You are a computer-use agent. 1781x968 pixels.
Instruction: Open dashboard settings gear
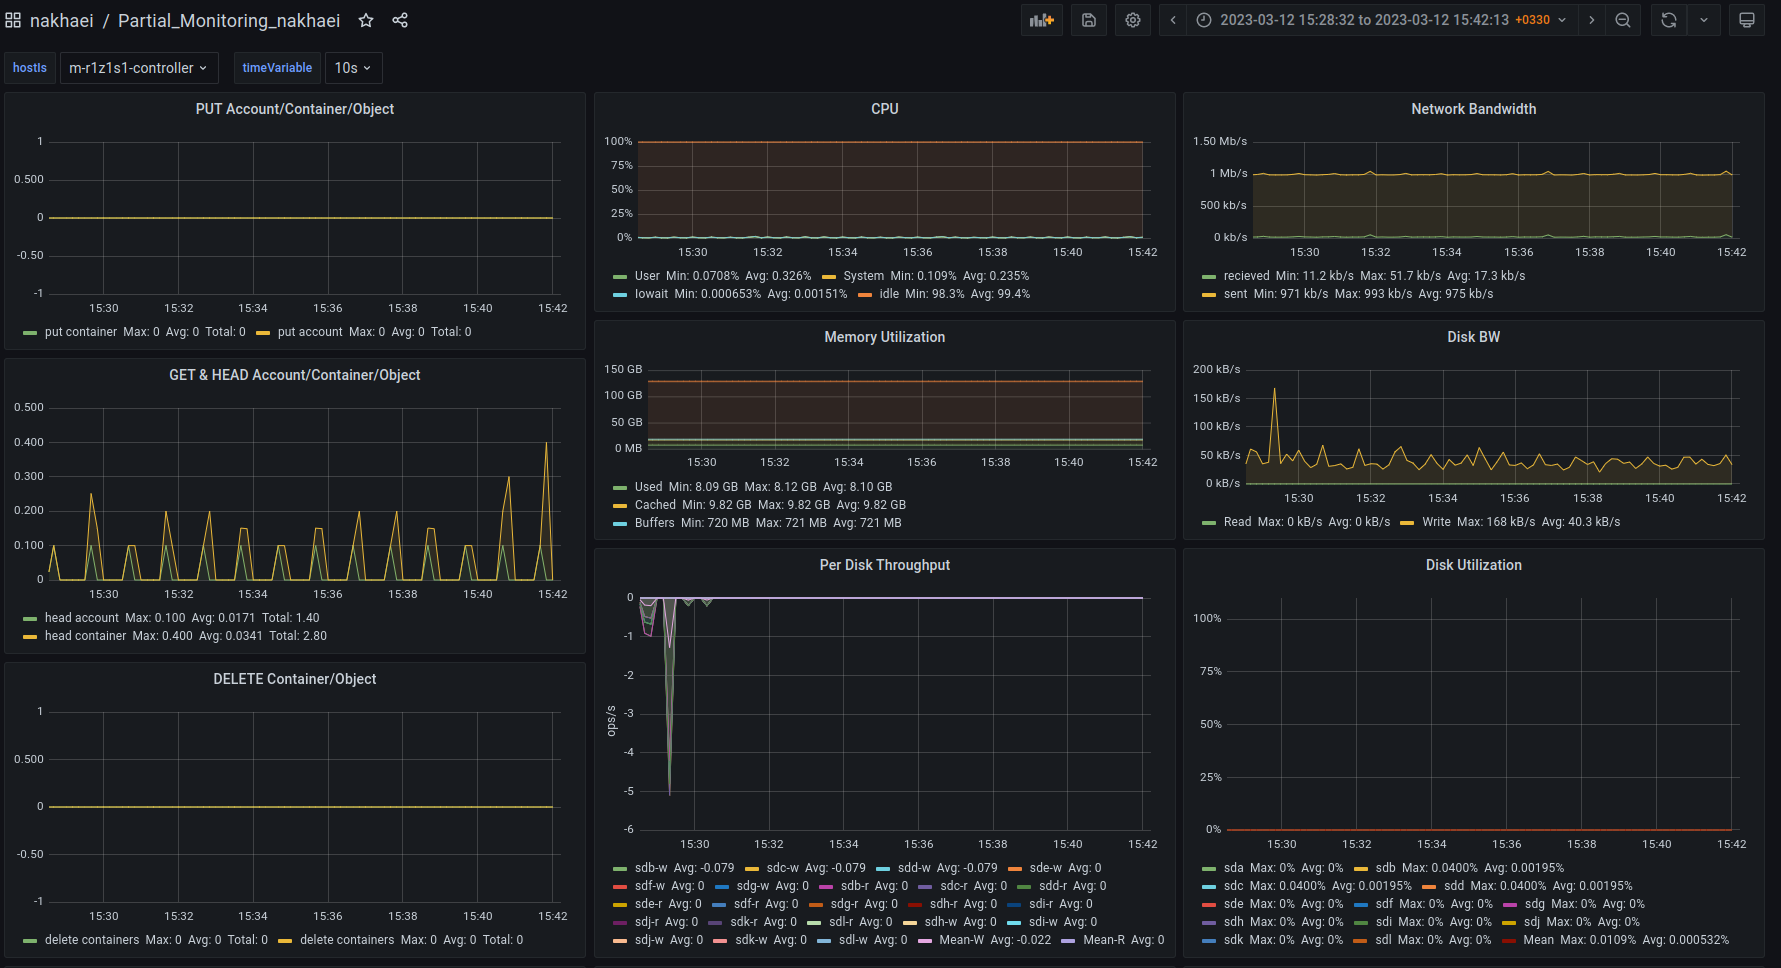pos(1133,20)
